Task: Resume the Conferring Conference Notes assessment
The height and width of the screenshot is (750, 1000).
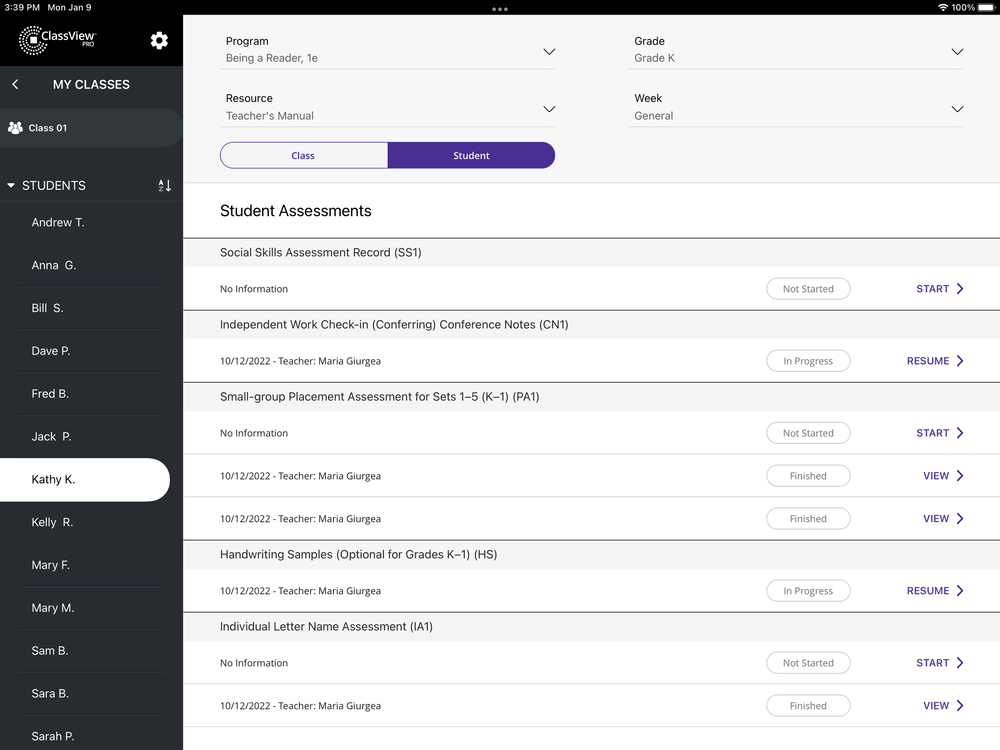Action: [926, 360]
